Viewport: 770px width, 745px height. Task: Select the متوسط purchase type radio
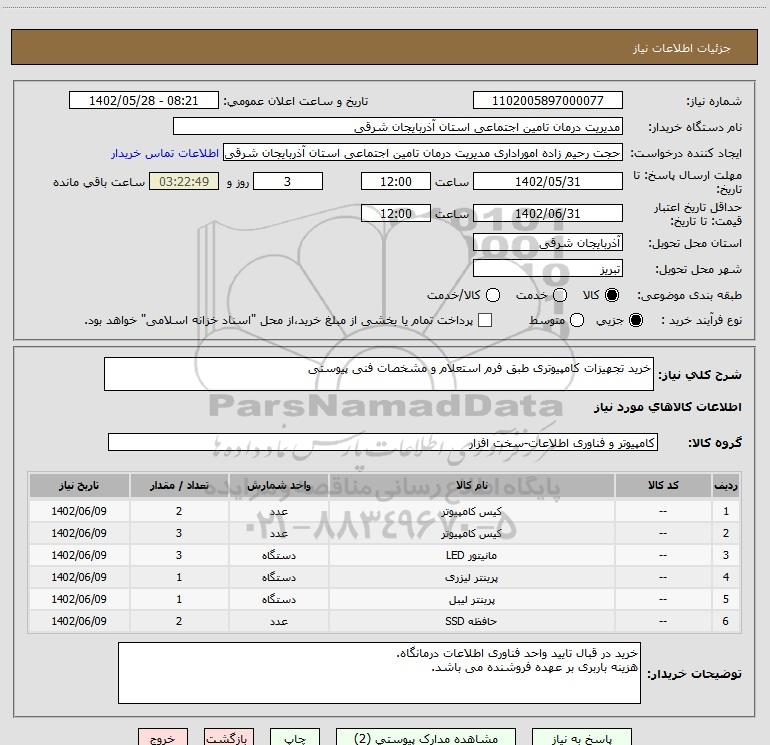tap(577, 320)
